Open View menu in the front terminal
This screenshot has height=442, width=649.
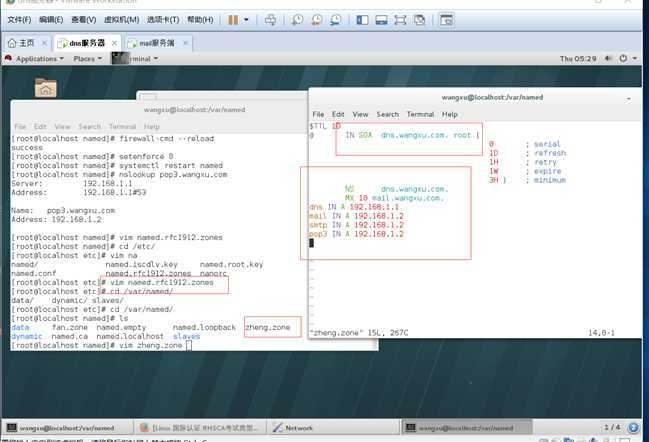[360, 114]
